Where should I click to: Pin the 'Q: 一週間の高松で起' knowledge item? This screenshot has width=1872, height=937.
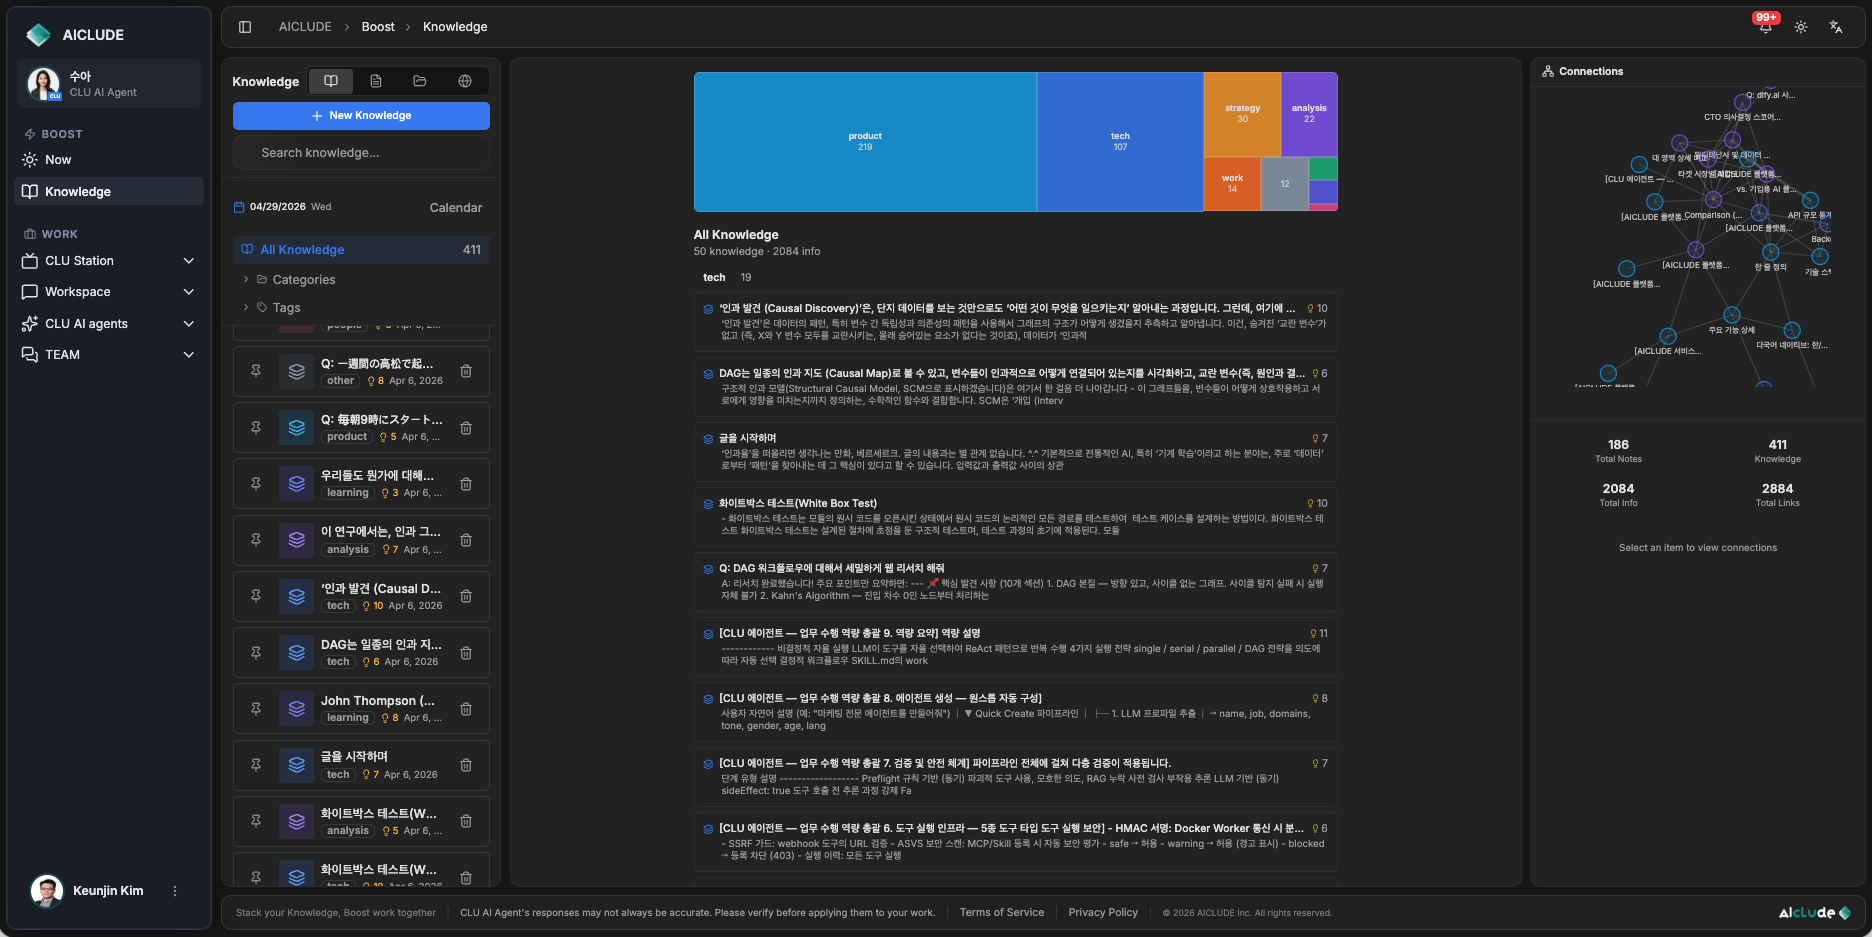256,371
